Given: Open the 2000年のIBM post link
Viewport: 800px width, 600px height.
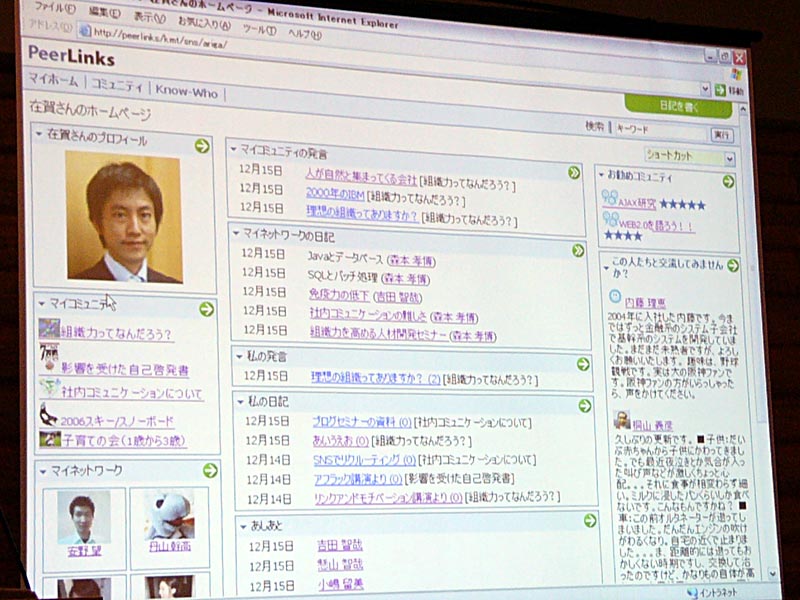Looking at the screenshot, I should tap(335, 194).
